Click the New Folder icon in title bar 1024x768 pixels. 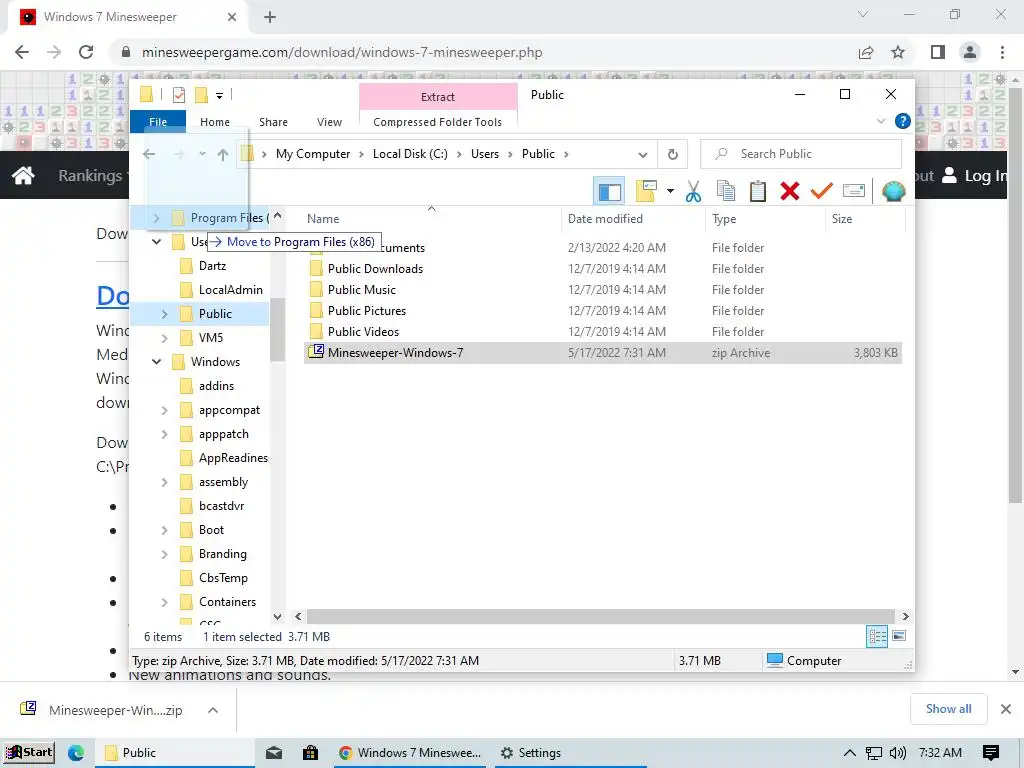click(201, 95)
